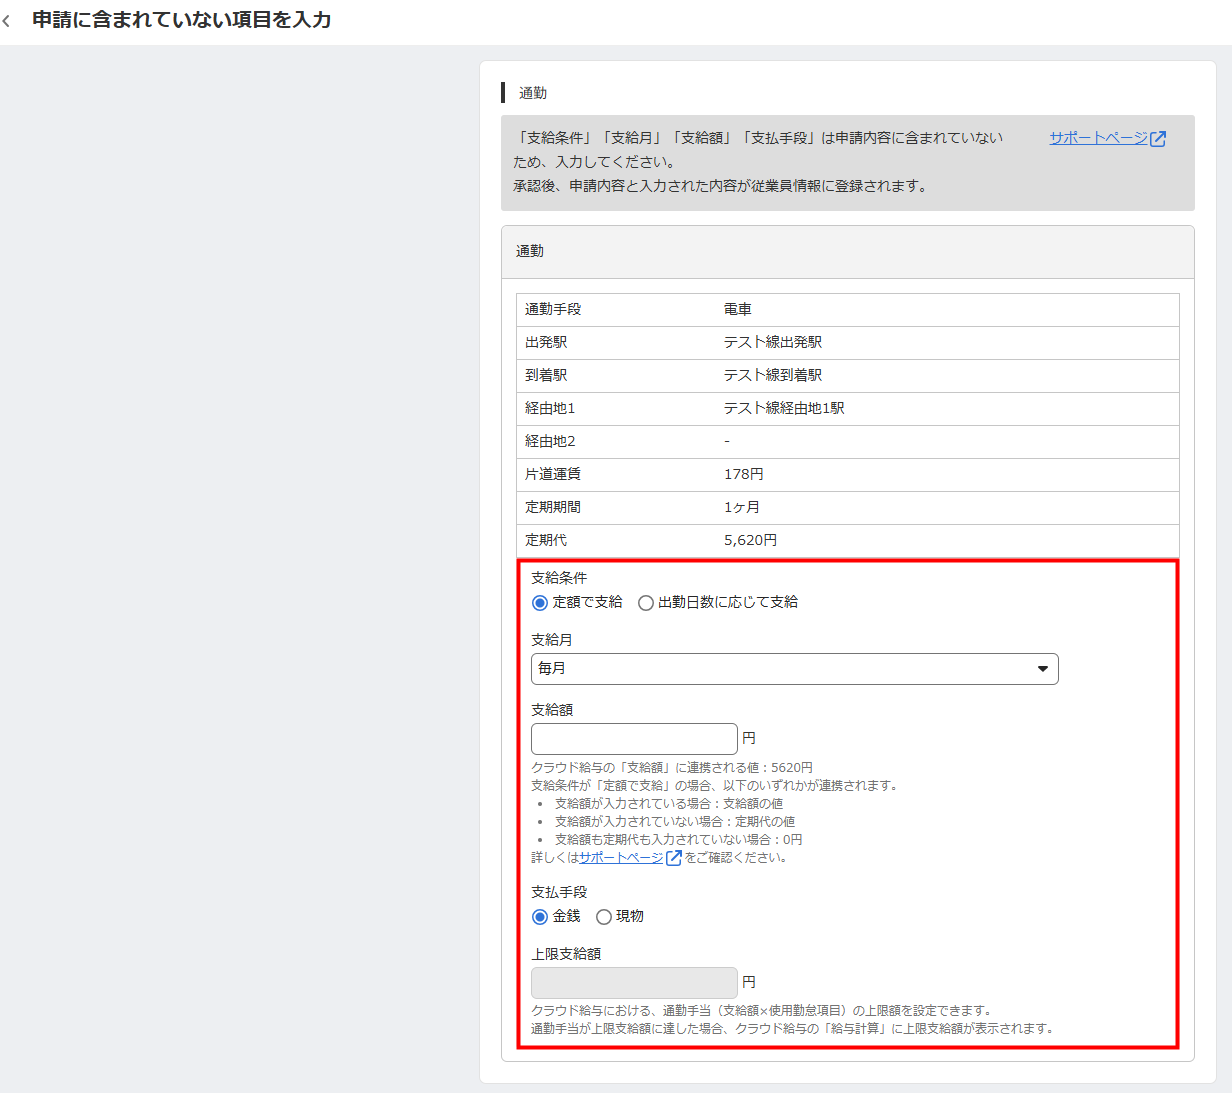Open the 支給月 combo box showing 毎月
The width and height of the screenshot is (1232, 1093).
(x=793, y=669)
